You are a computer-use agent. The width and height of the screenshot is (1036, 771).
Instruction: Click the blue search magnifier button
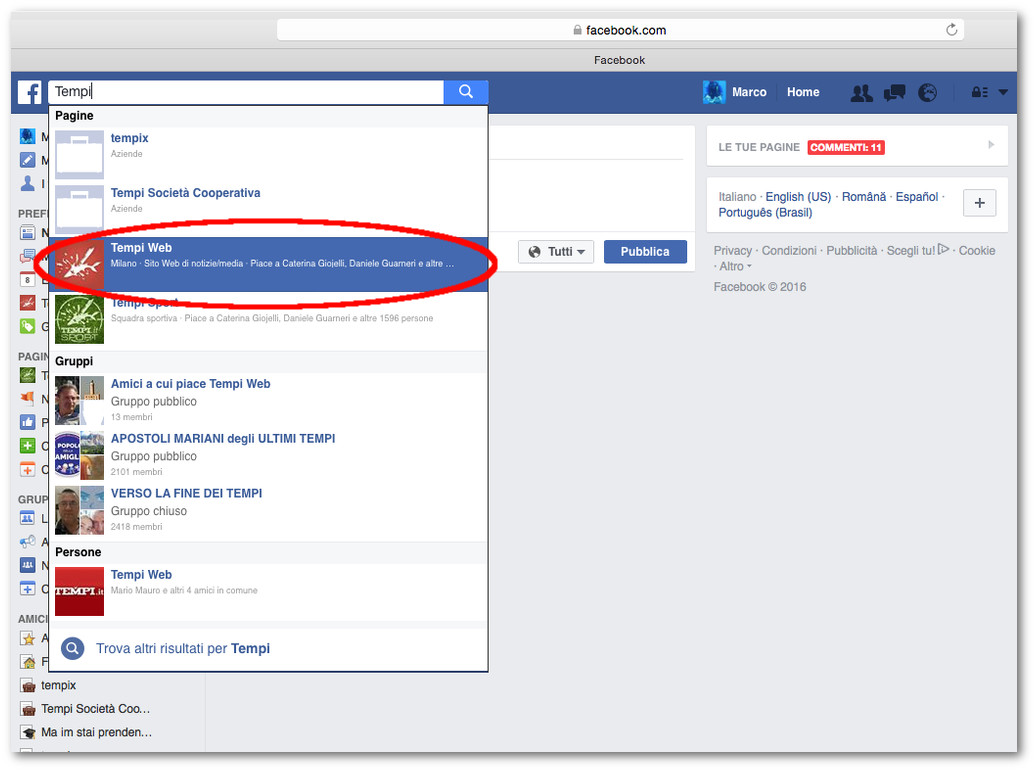[465, 91]
